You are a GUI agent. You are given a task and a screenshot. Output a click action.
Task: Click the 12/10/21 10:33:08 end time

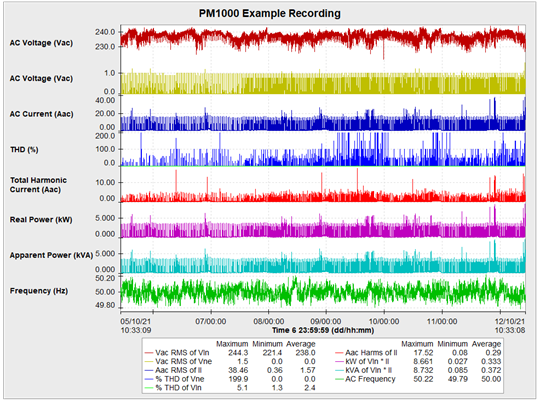click(x=510, y=326)
